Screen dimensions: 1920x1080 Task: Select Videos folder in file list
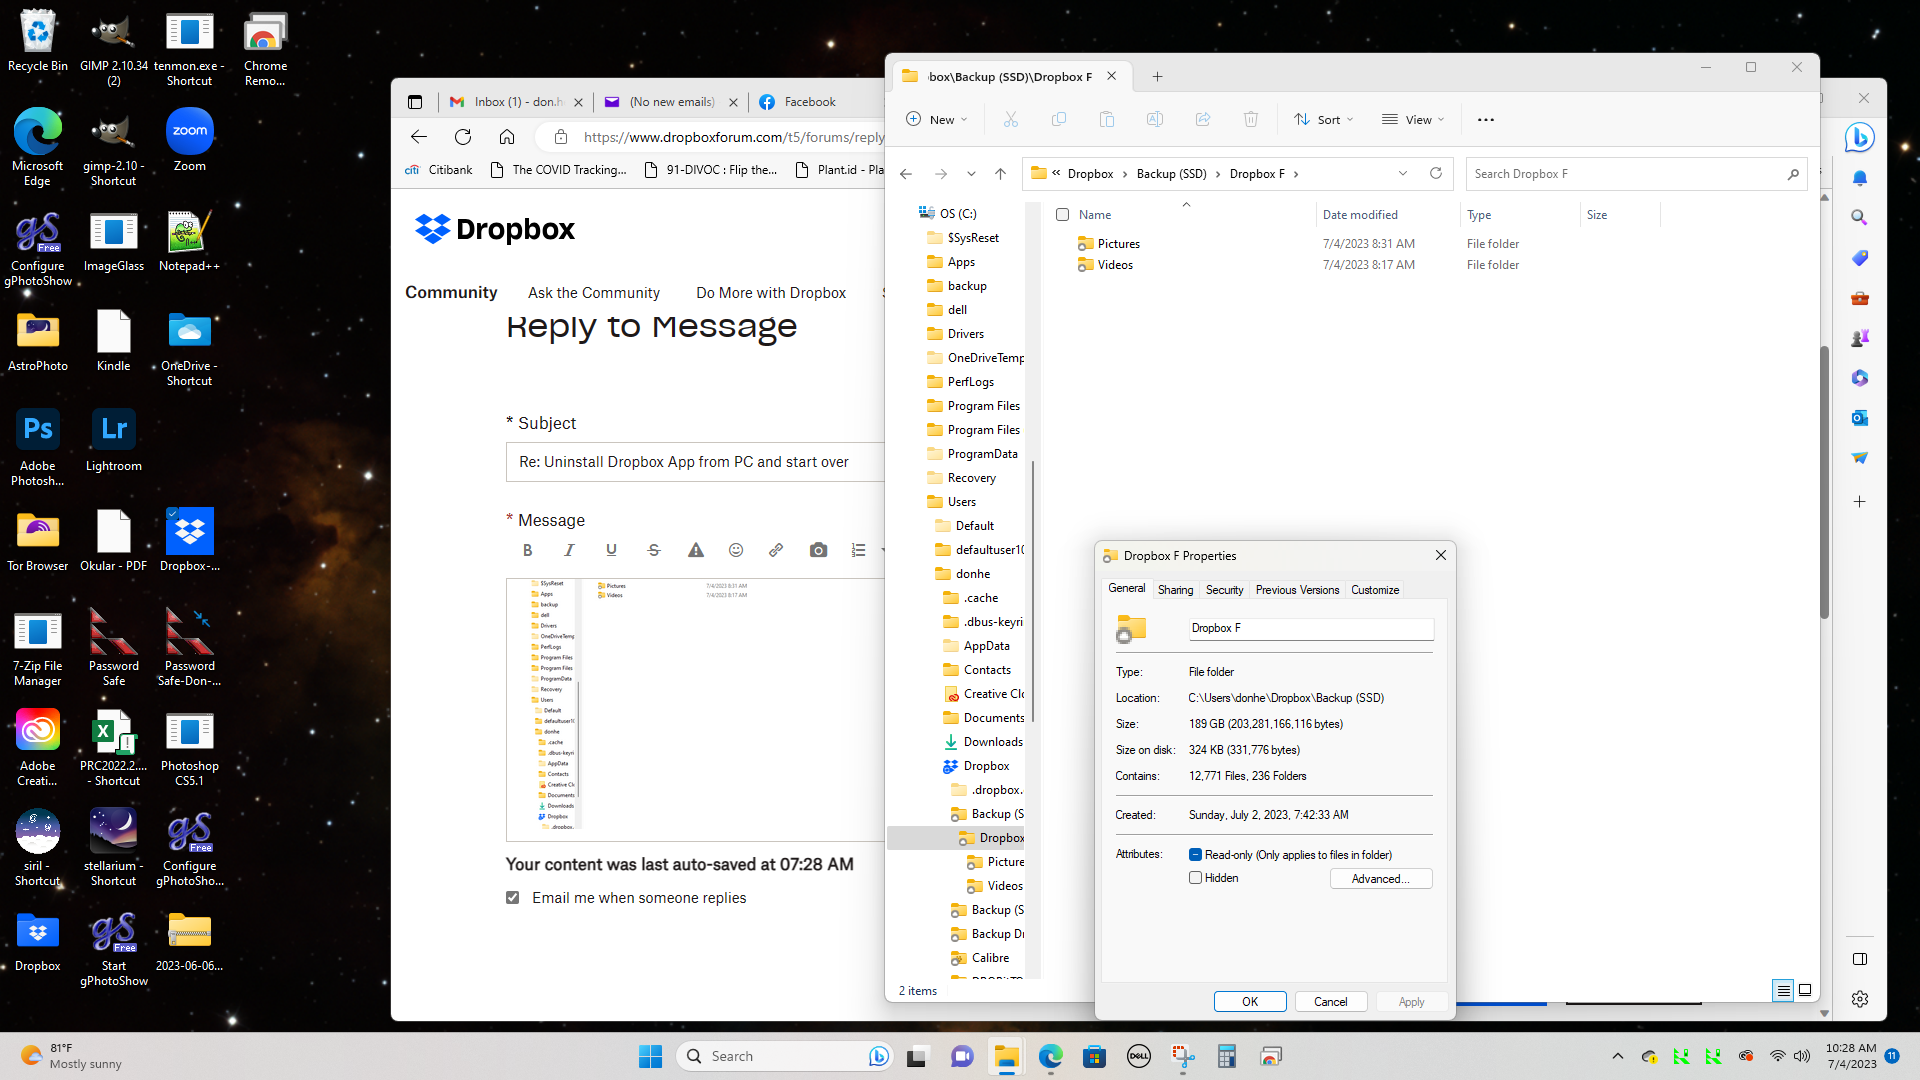(1115, 265)
